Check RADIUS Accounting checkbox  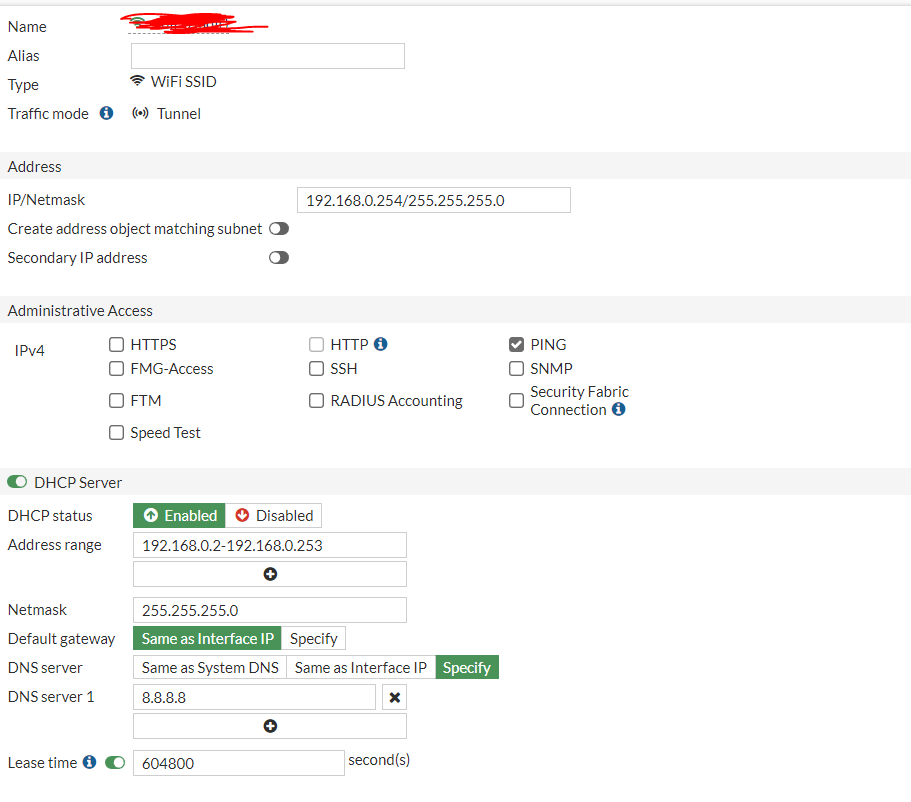pyautogui.click(x=317, y=400)
